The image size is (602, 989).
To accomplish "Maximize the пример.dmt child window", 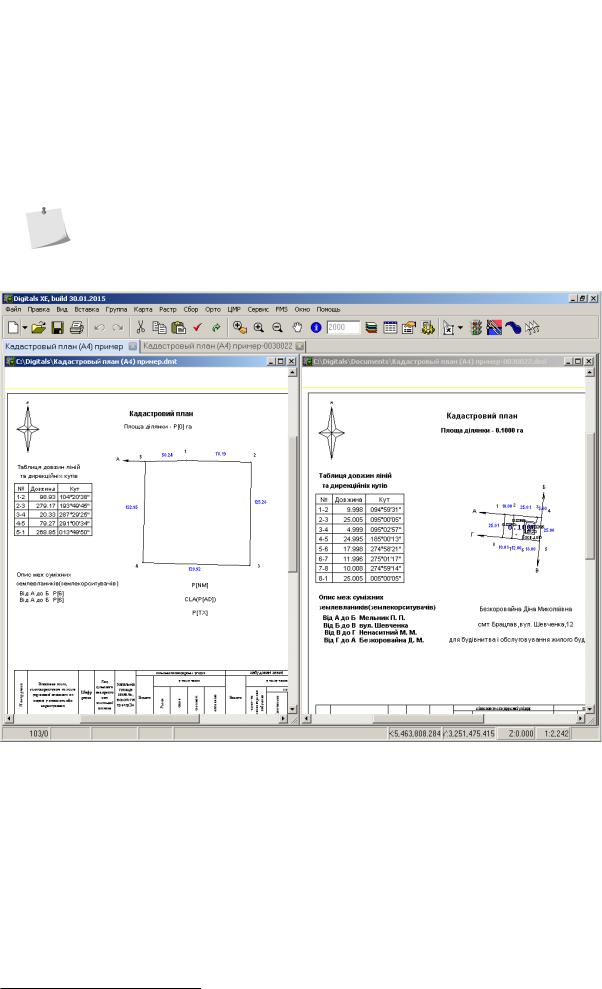I will [x=281, y=361].
